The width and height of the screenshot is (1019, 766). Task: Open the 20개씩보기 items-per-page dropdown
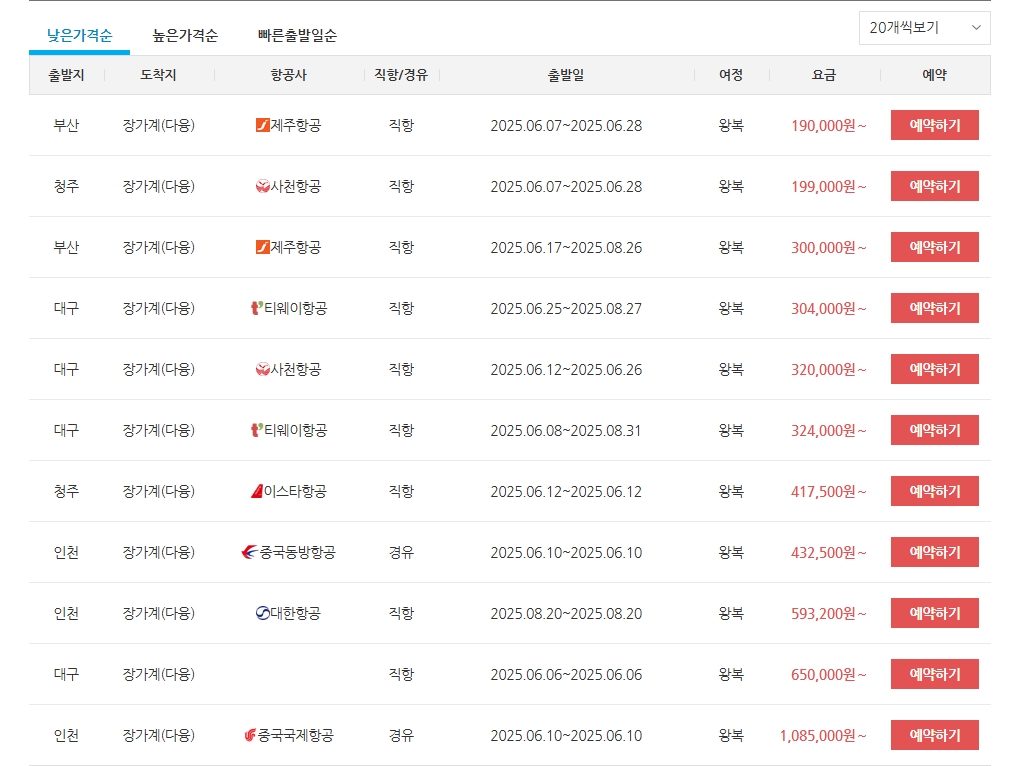[924, 28]
